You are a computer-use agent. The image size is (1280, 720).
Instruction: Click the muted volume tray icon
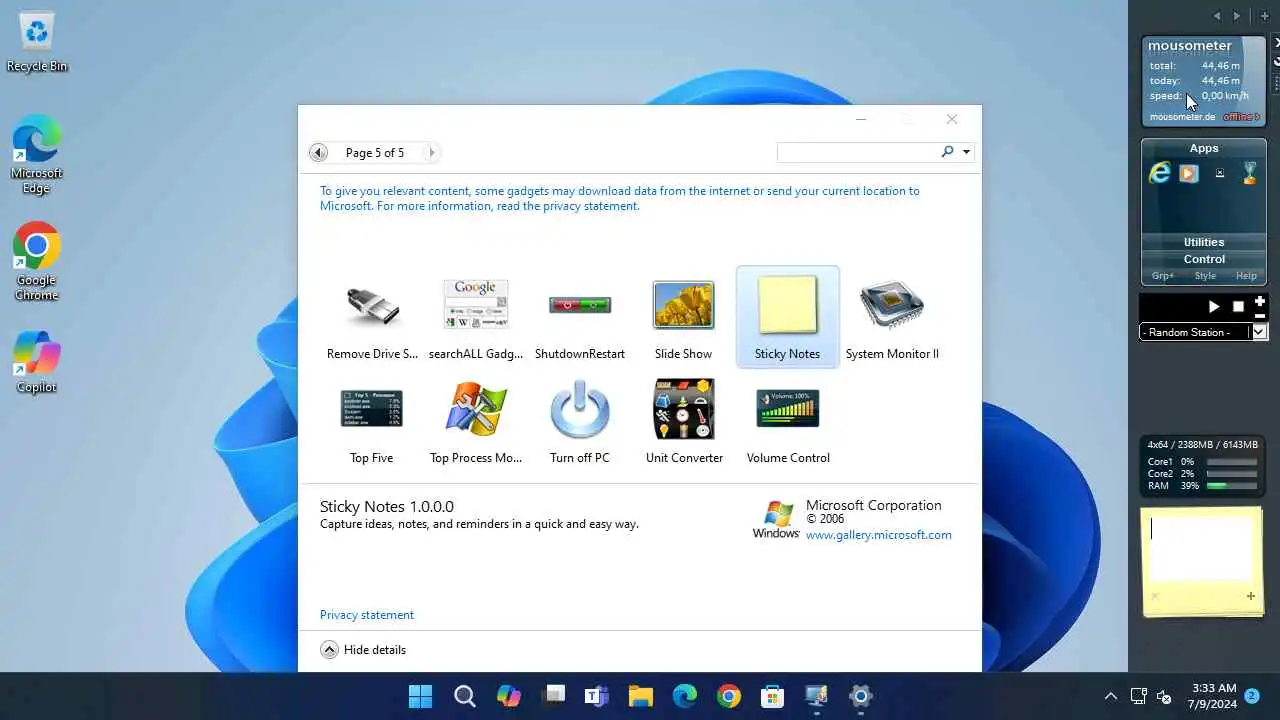1164,696
